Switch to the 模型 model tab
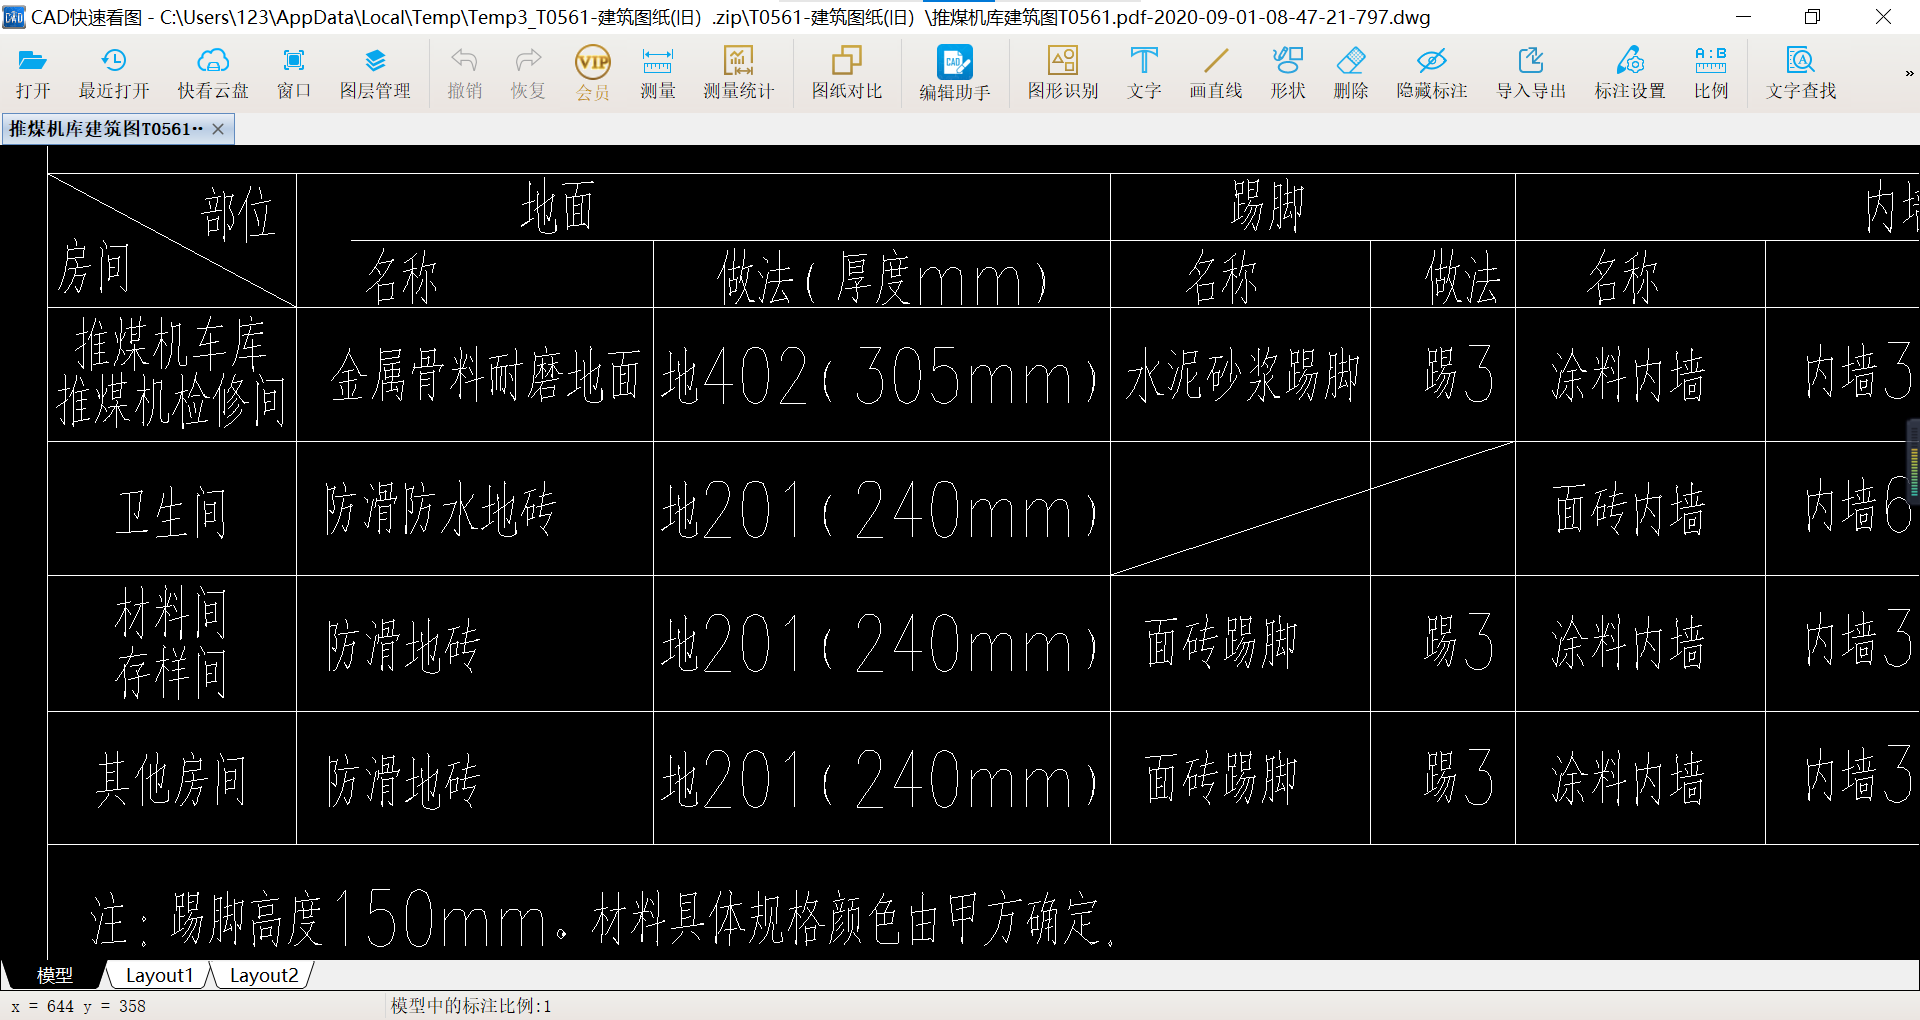Viewport: 1920px width, 1020px height. click(x=55, y=975)
